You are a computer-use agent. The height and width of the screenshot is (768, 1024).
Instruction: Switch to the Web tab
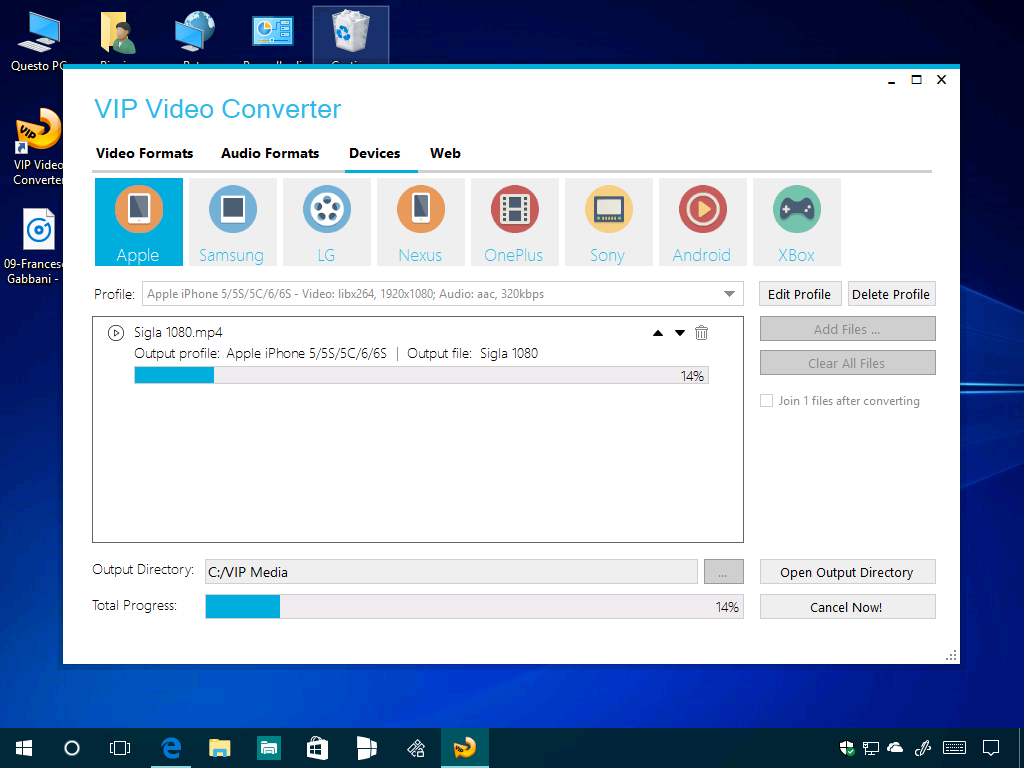(x=445, y=153)
